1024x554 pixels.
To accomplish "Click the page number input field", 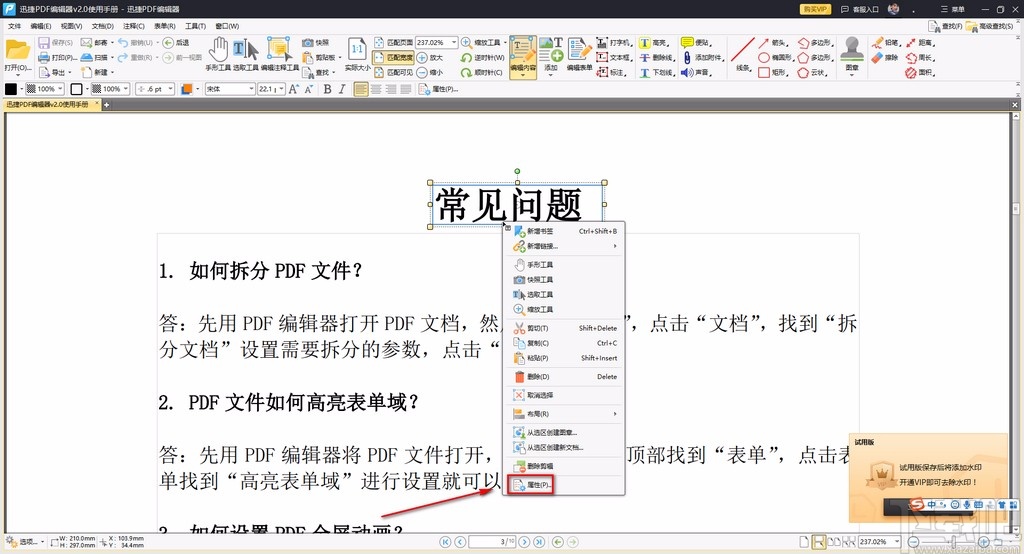I will click(x=493, y=542).
